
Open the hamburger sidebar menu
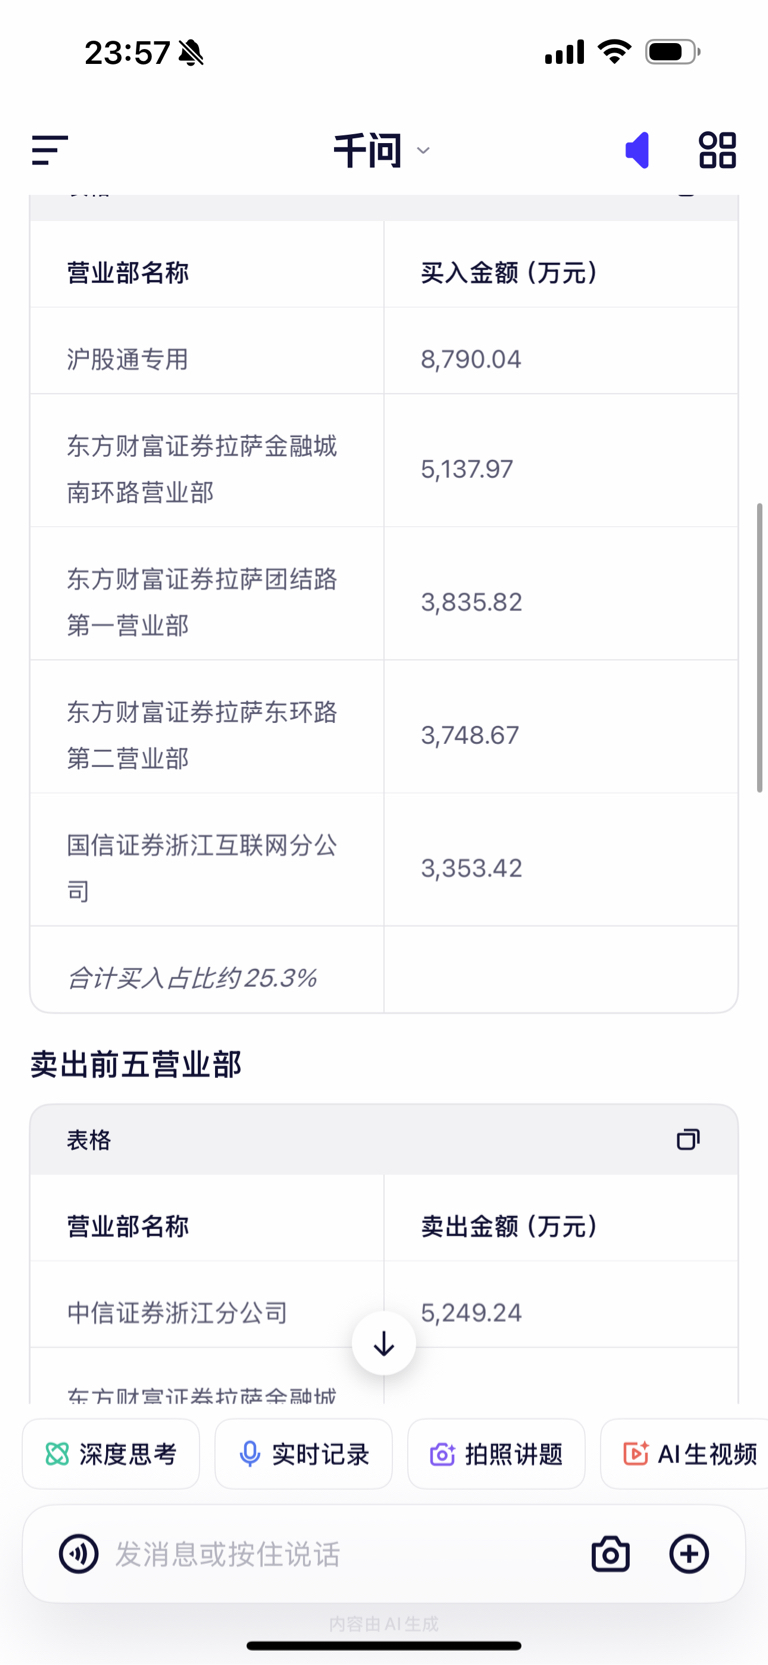click(50, 150)
